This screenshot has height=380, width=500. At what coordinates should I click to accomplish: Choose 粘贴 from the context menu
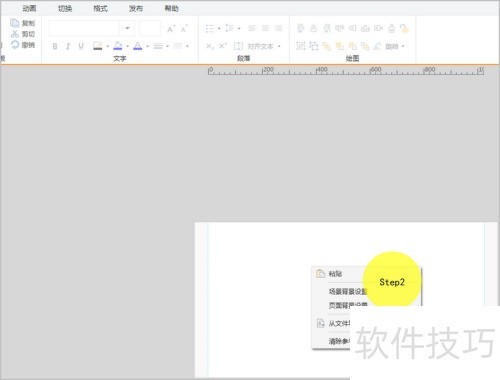tap(335, 274)
